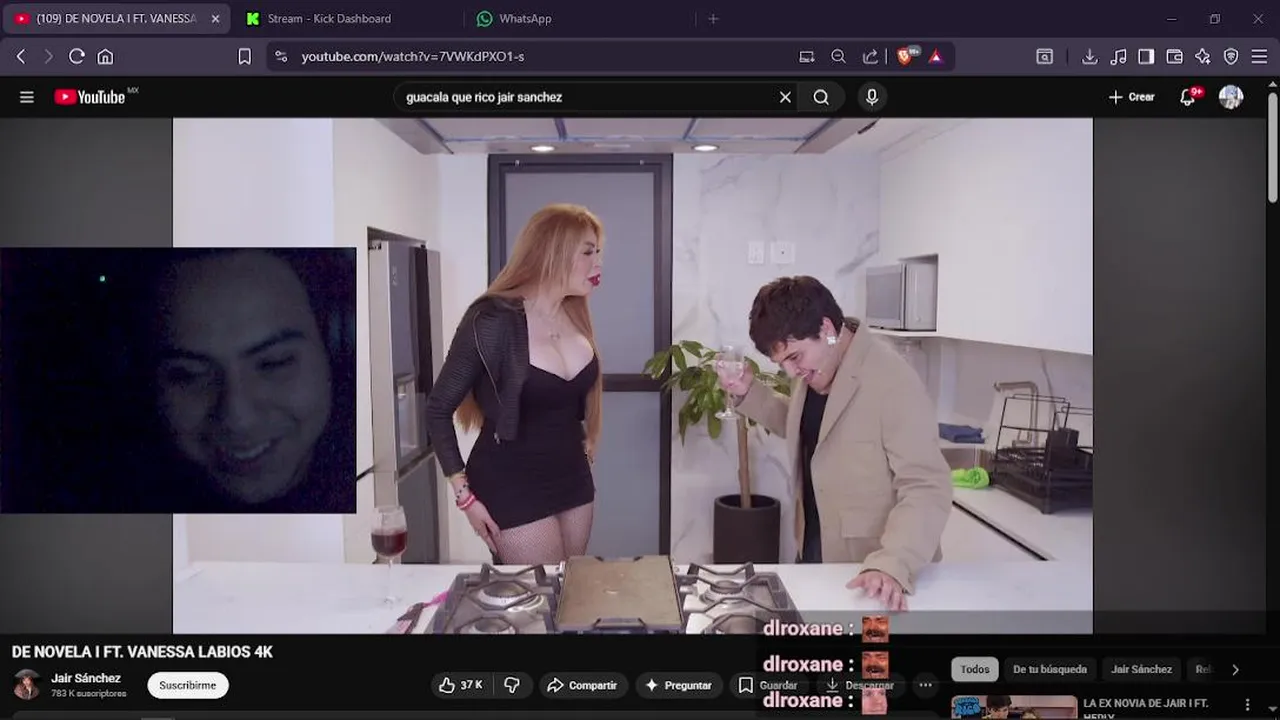Open the music note playlist icon
The width and height of the screenshot is (1280, 720).
1119,57
